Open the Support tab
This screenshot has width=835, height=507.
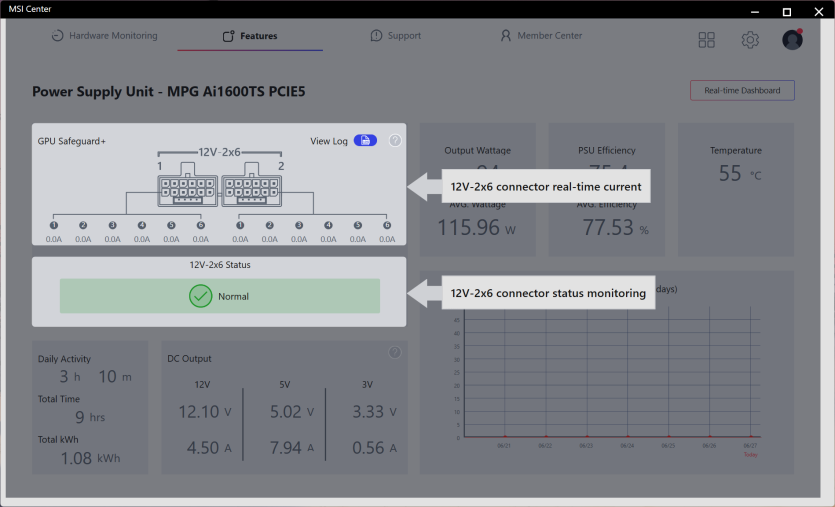396,36
